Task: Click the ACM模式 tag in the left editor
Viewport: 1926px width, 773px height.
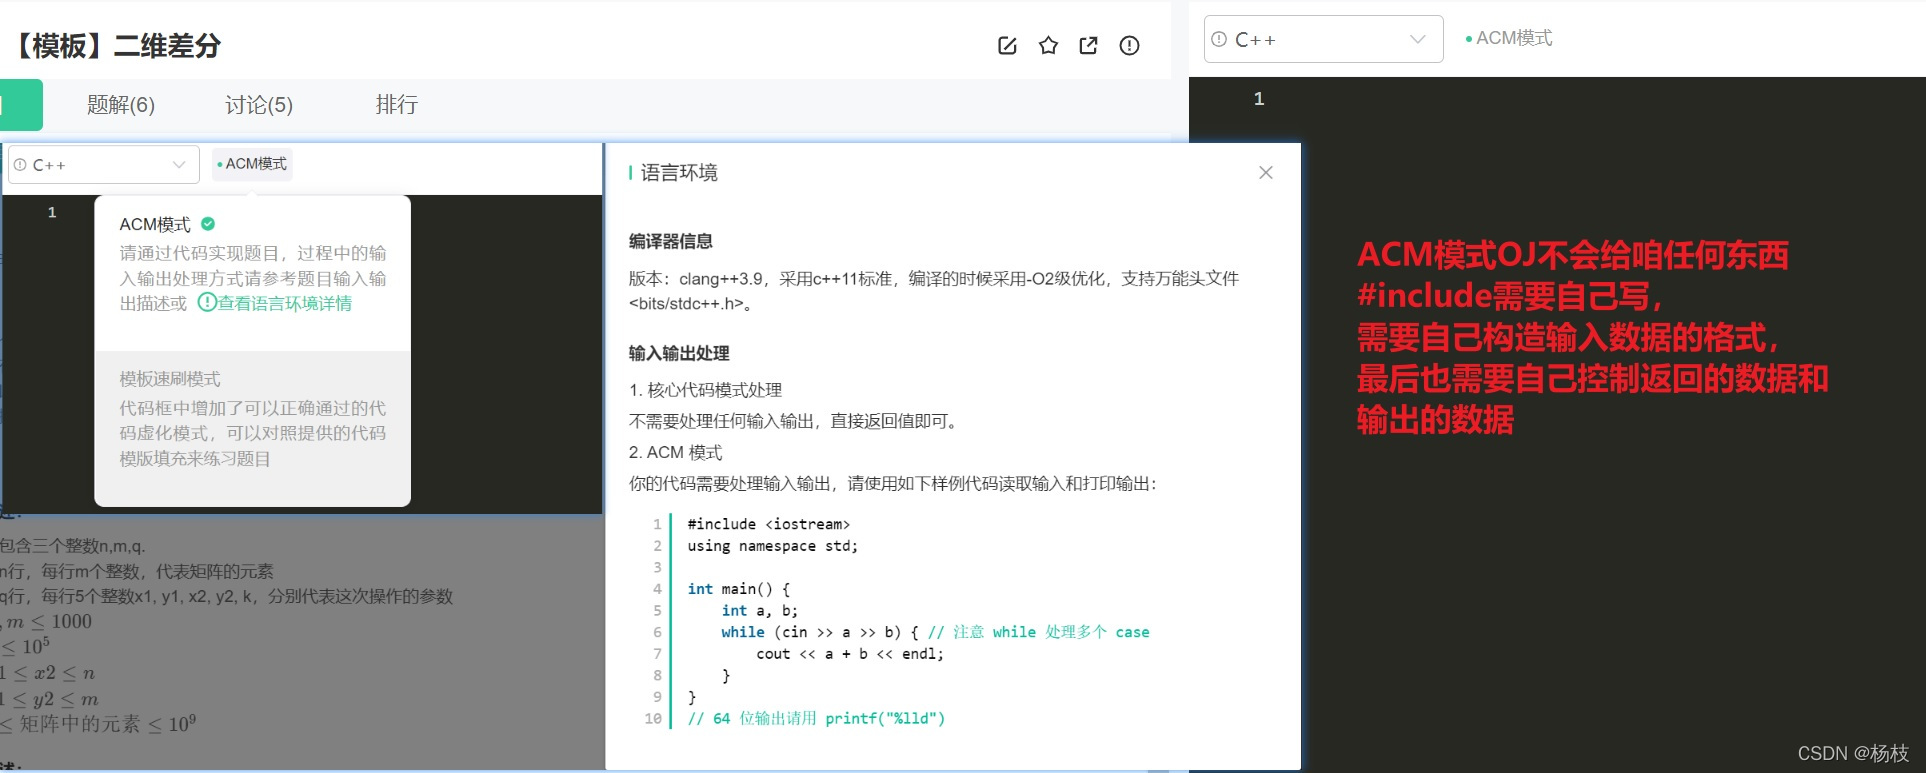Action: pyautogui.click(x=251, y=164)
